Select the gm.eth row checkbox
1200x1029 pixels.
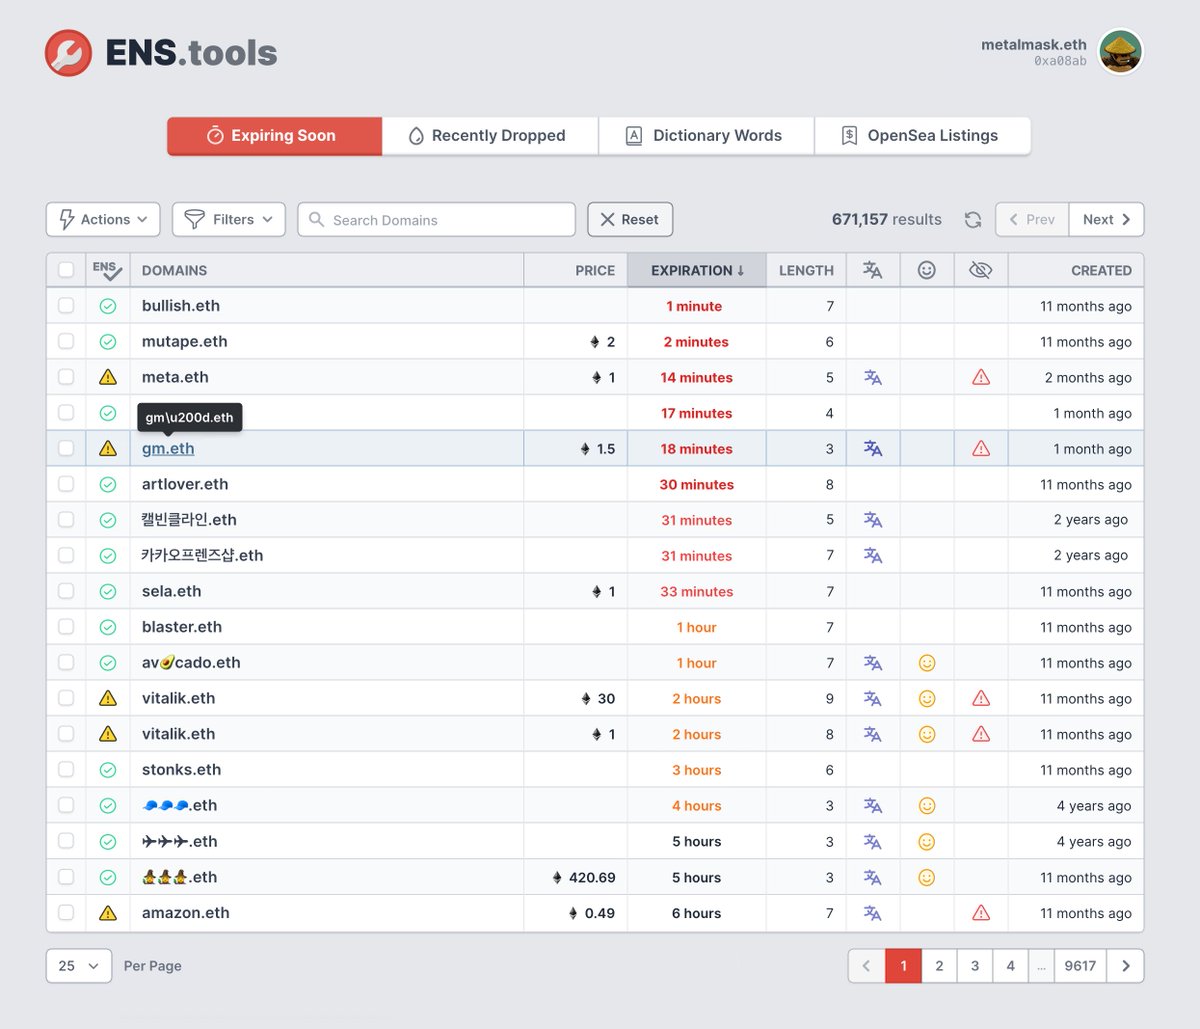[x=66, y=448]
